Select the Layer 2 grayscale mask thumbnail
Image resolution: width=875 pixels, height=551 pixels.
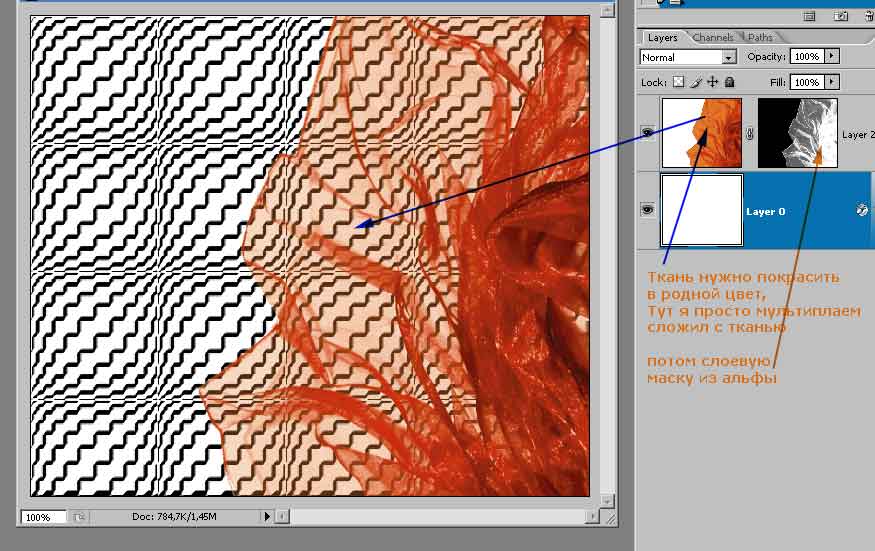[x=797, y=133]
